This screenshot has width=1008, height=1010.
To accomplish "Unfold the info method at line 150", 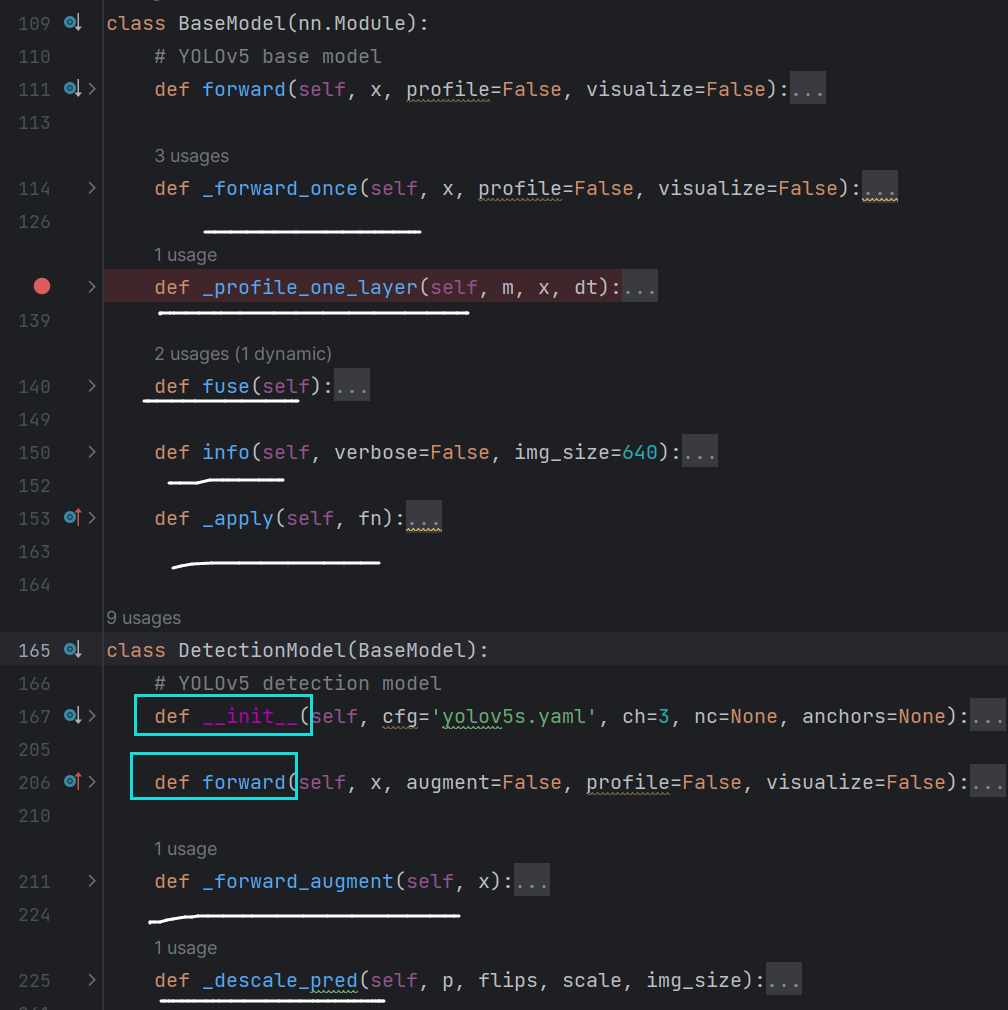I will pyautogui.click(x=92, y=452).
